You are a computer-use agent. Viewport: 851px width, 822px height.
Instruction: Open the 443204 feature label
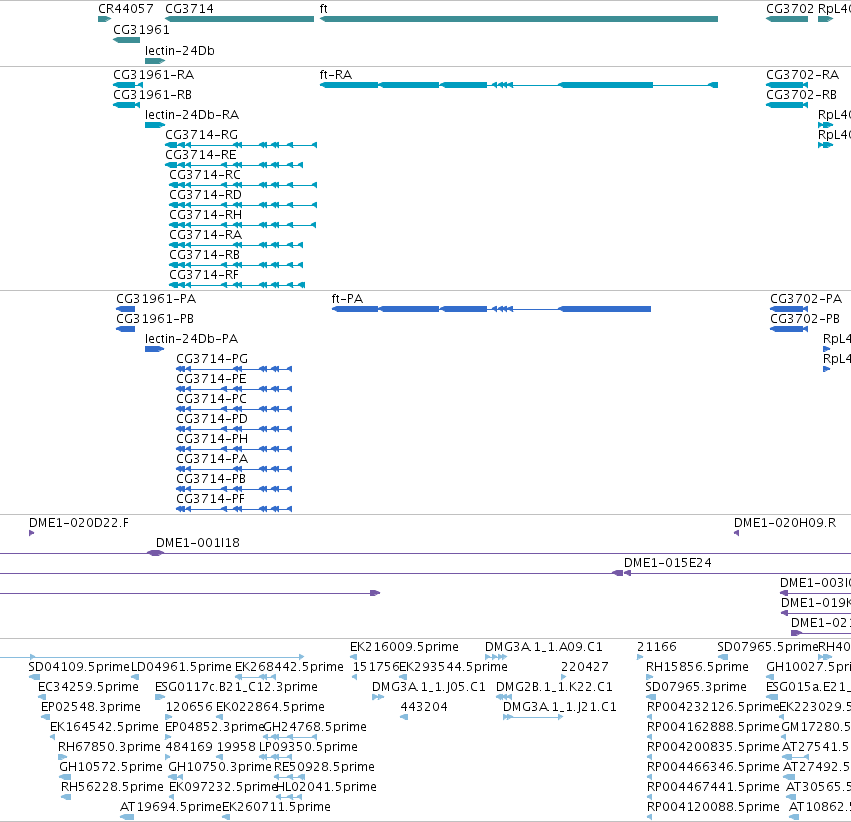(x=424, y=707)
